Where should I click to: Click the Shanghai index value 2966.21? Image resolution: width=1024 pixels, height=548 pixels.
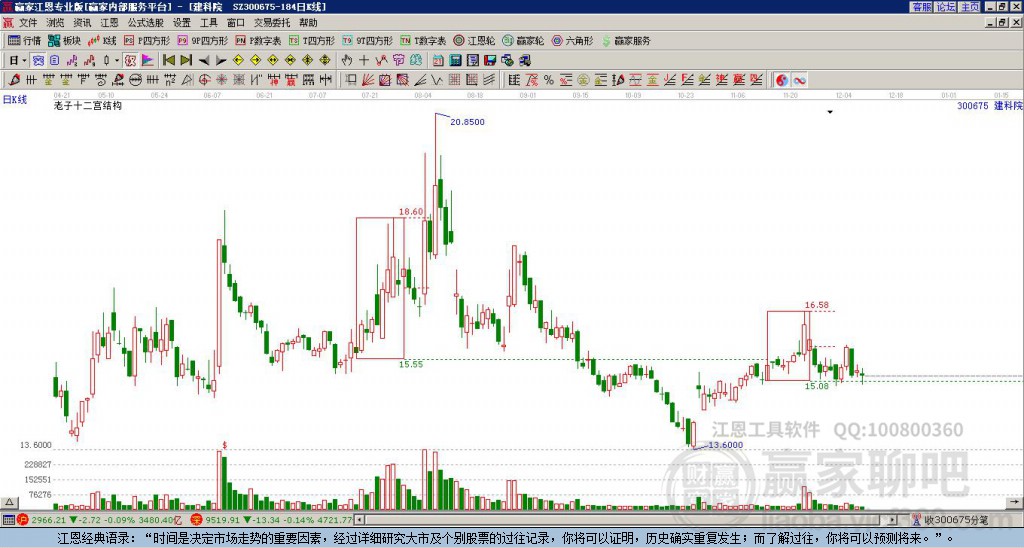click(48, 520)
